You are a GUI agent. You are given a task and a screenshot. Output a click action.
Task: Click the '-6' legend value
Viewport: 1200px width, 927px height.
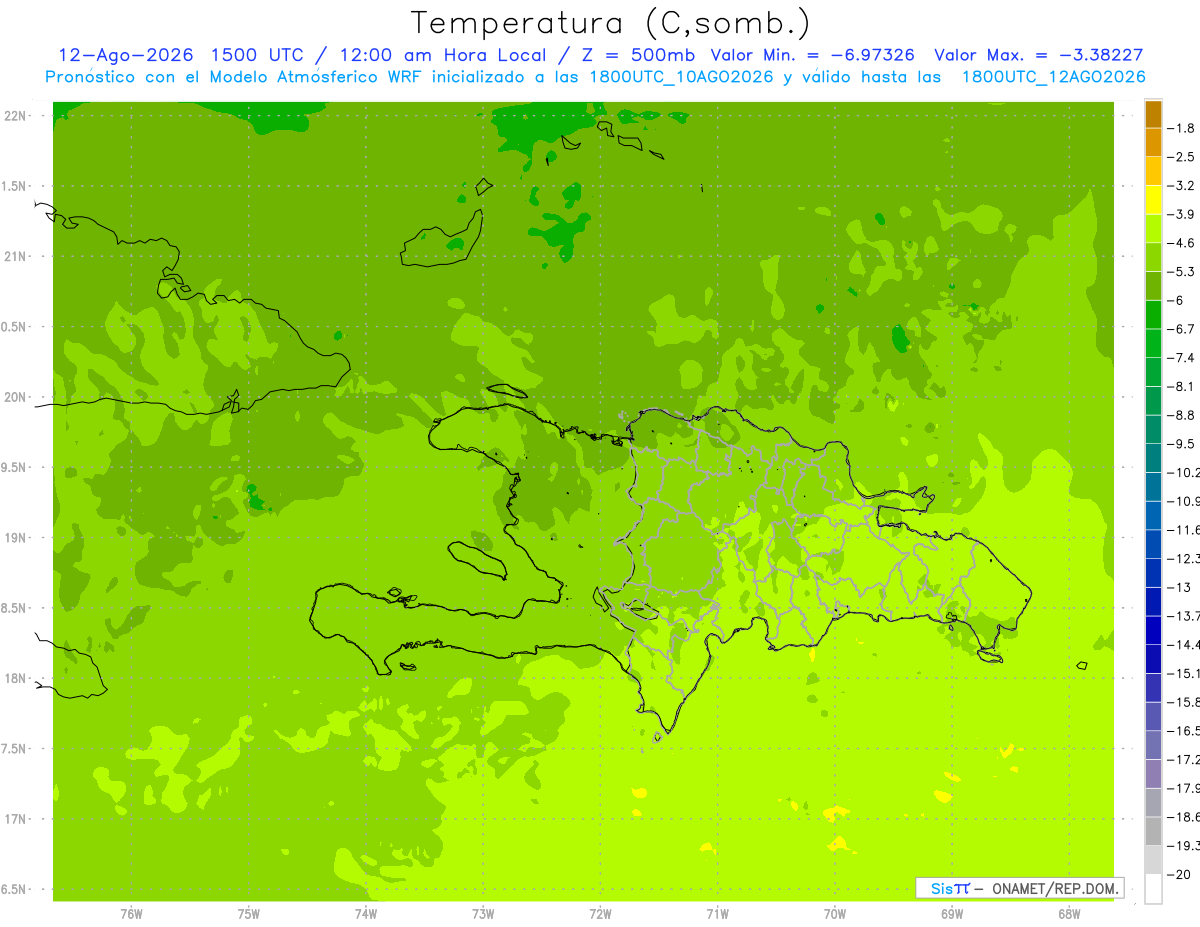(1176, 300)
